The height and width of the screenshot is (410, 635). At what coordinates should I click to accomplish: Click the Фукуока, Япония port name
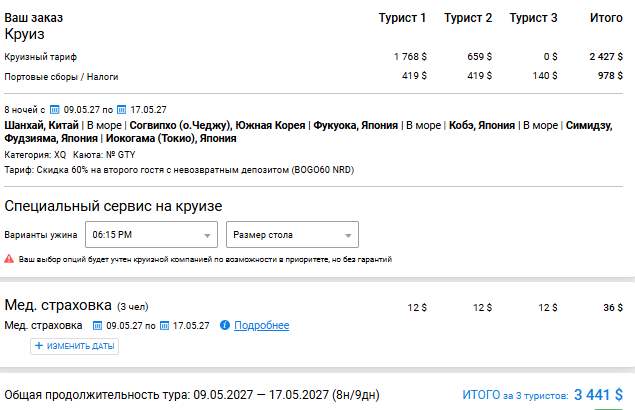pyautogui.click(x=356, y=126)
